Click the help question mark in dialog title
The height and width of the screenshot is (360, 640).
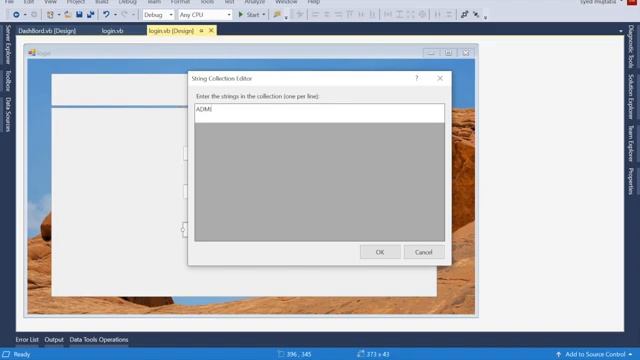pyautogui.click(x=417, y=78)
